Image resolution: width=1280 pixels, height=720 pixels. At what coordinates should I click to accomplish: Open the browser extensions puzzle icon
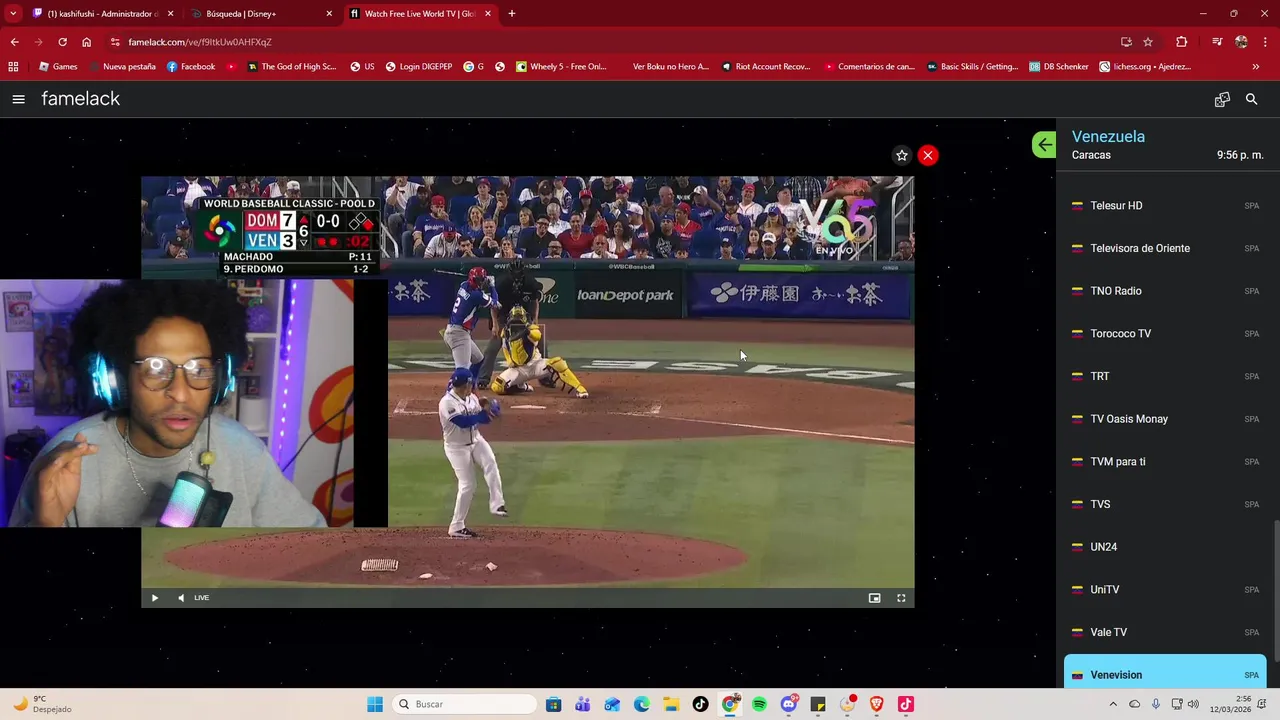[x=1182, y=42]
